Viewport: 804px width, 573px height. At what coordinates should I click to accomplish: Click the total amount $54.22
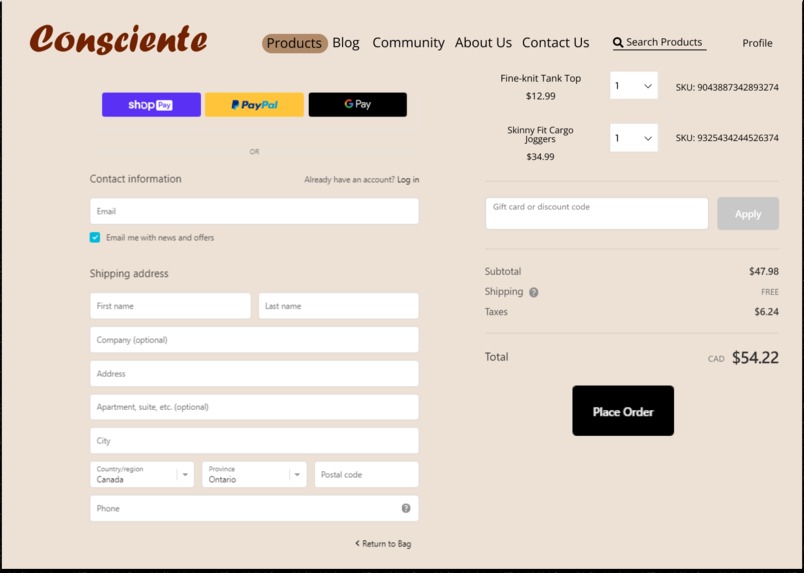(x=755, y=358)
